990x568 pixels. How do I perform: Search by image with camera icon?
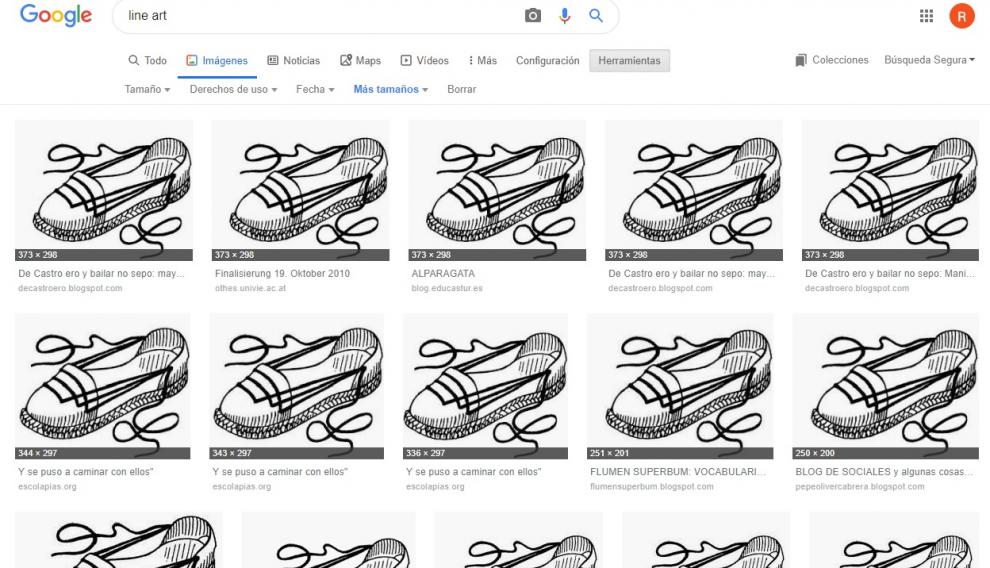click(533, 16)
